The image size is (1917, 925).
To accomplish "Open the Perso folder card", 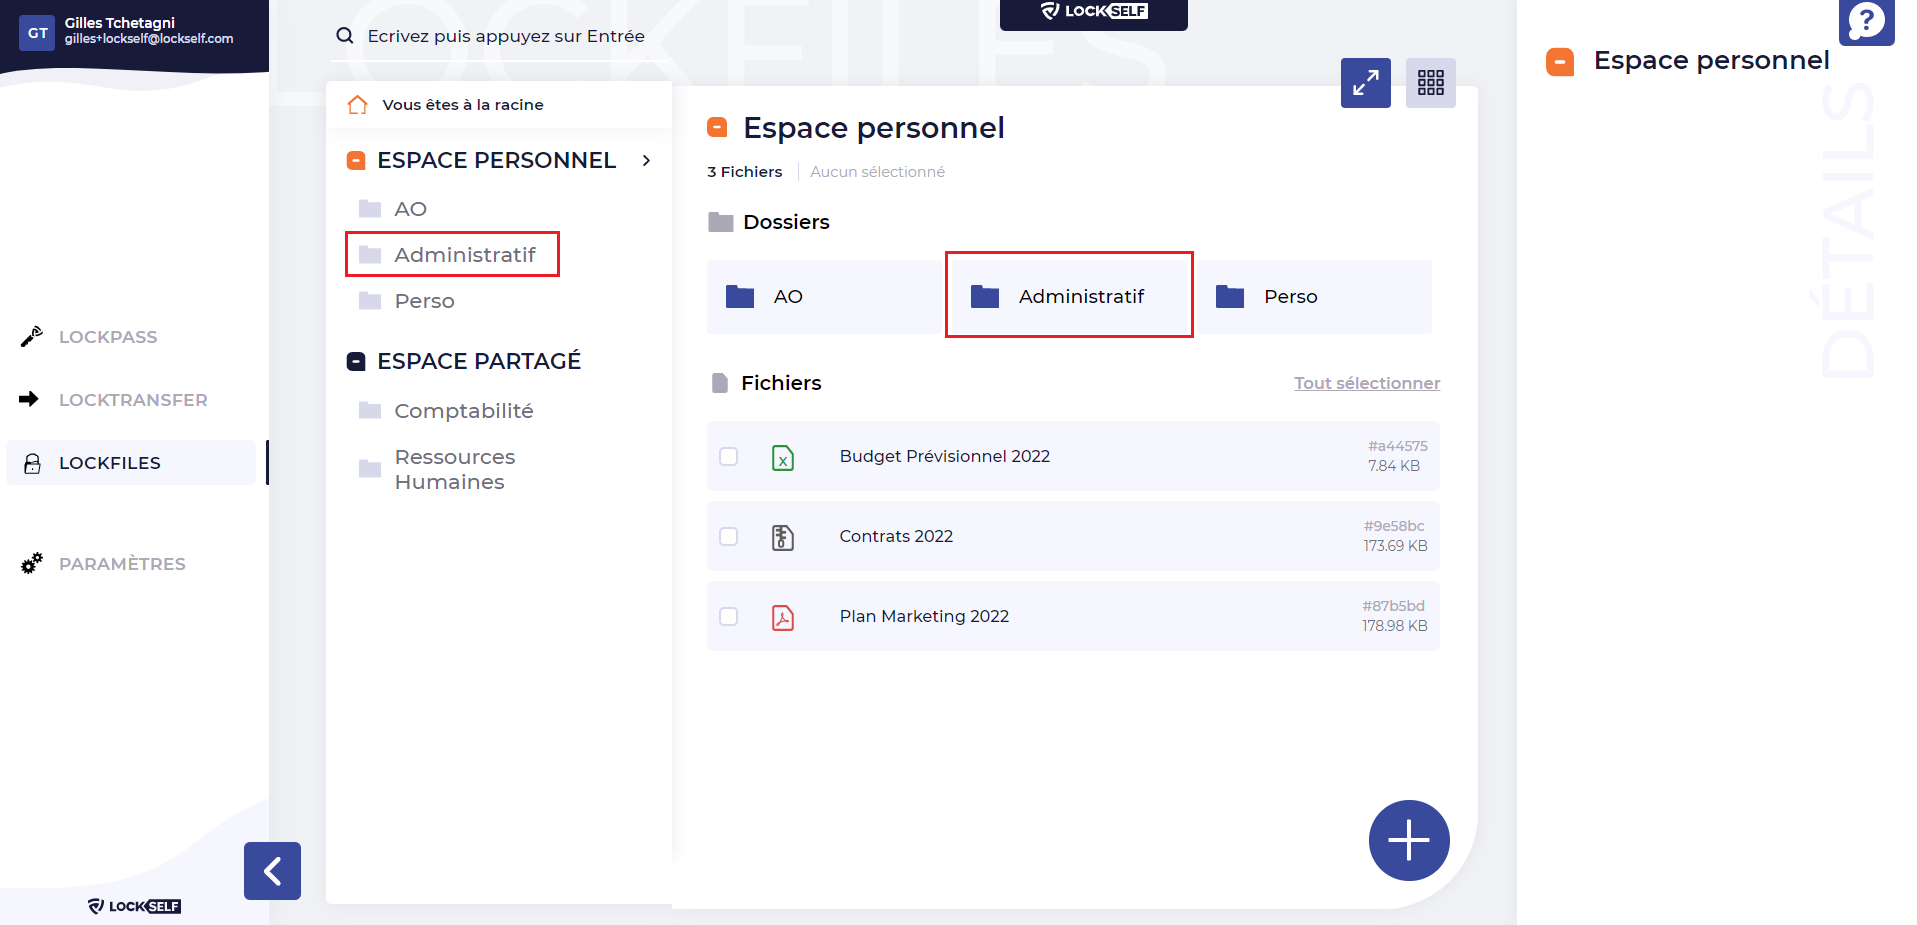I will point(1314,297).
